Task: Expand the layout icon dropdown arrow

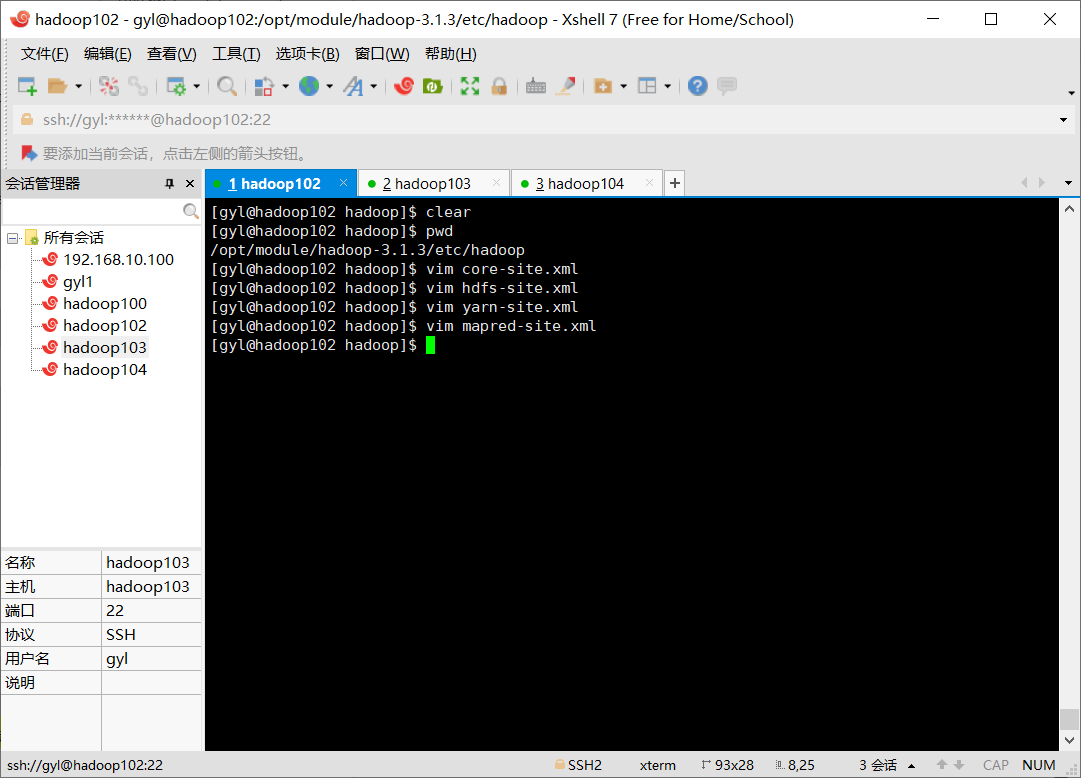Action: (667, 86)
